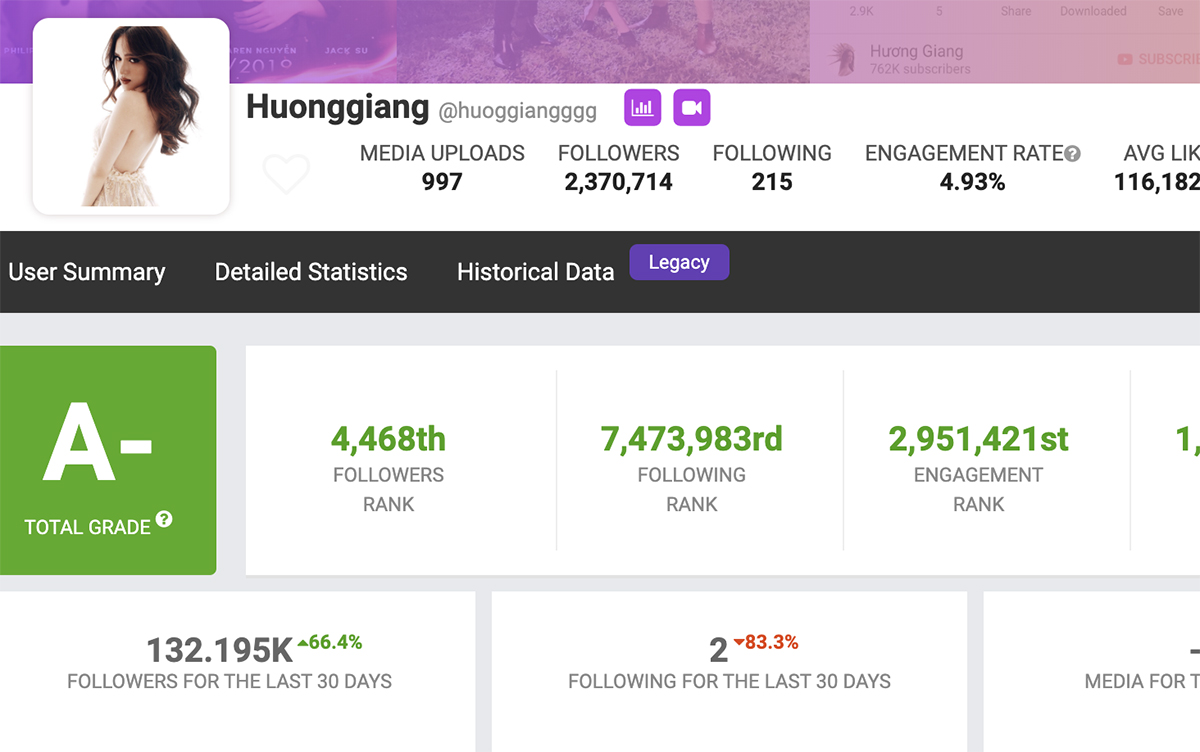Click the Total Grade help question mark
1200x752 pixels.
pos(164,520)
